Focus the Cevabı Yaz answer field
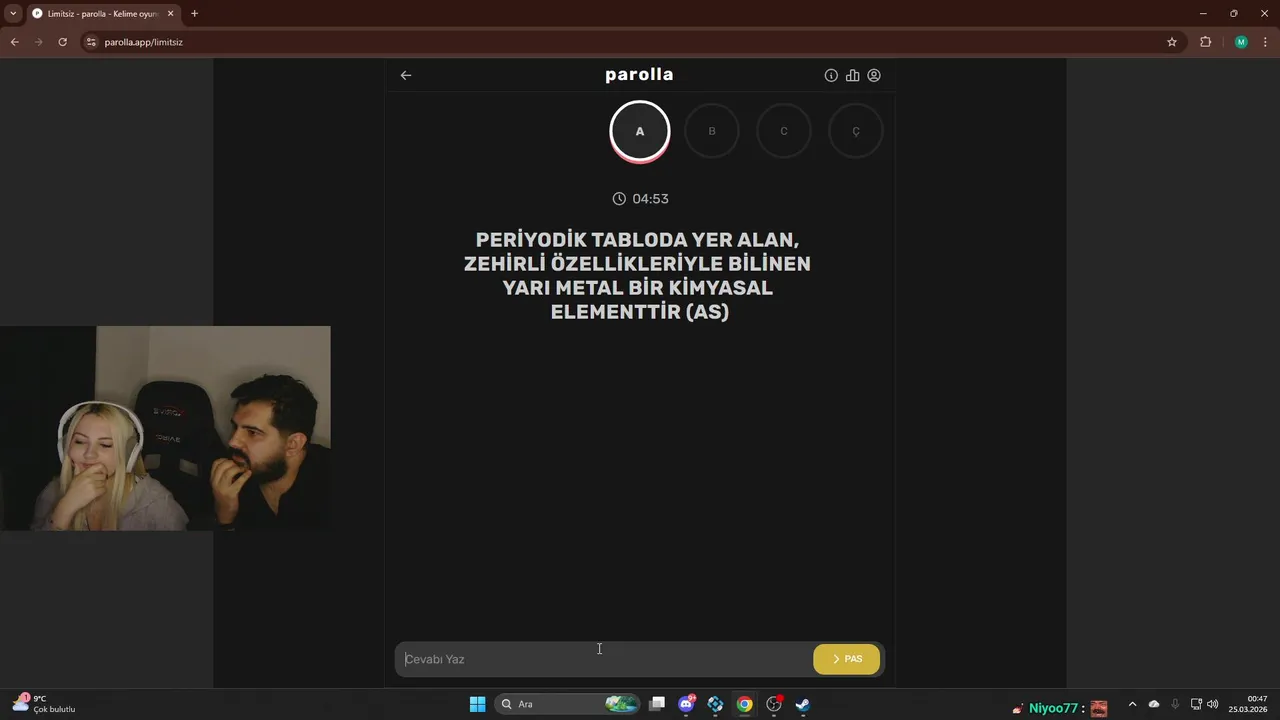 (603, 659)
